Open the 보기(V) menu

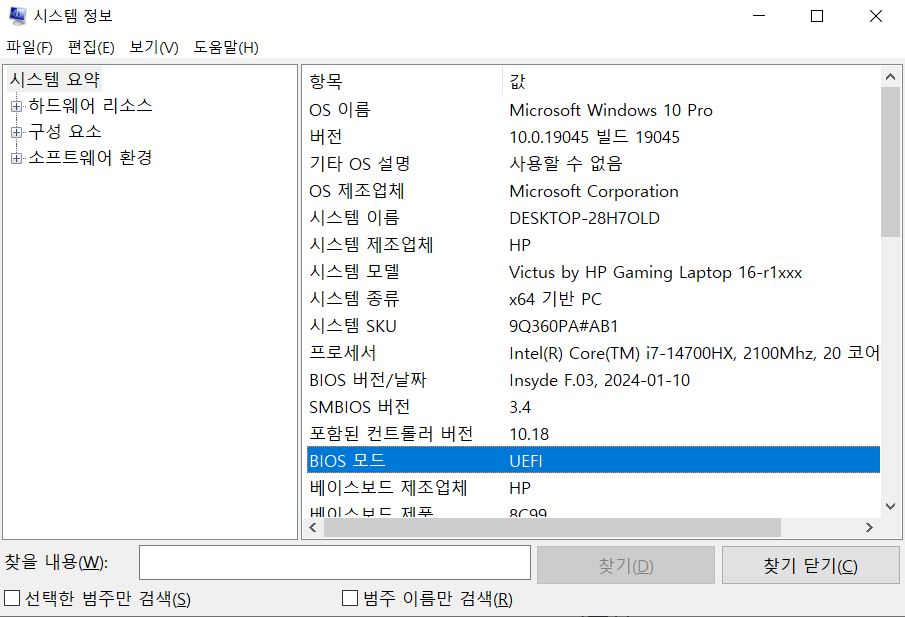pyautogui.click(x=154, y=47)
